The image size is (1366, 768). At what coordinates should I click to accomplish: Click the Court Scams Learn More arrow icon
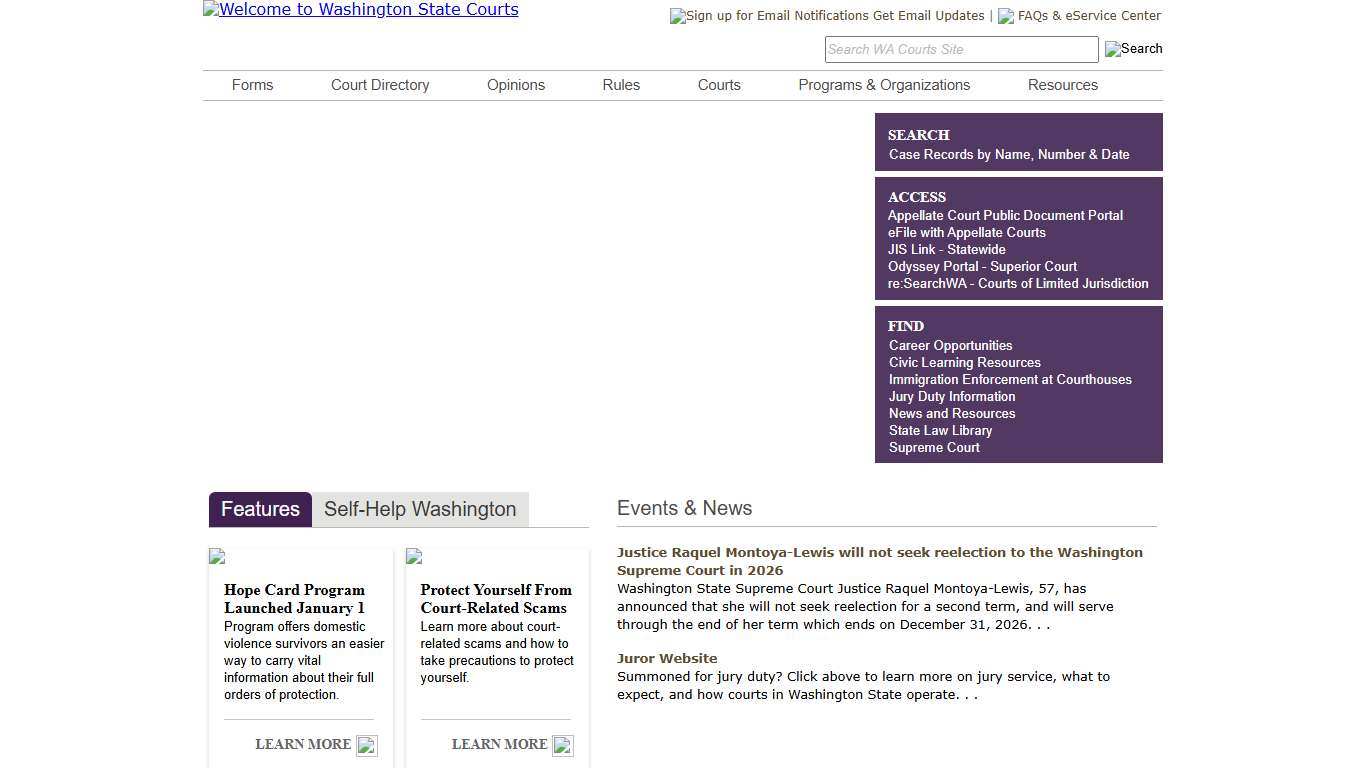tap(563, 746)
